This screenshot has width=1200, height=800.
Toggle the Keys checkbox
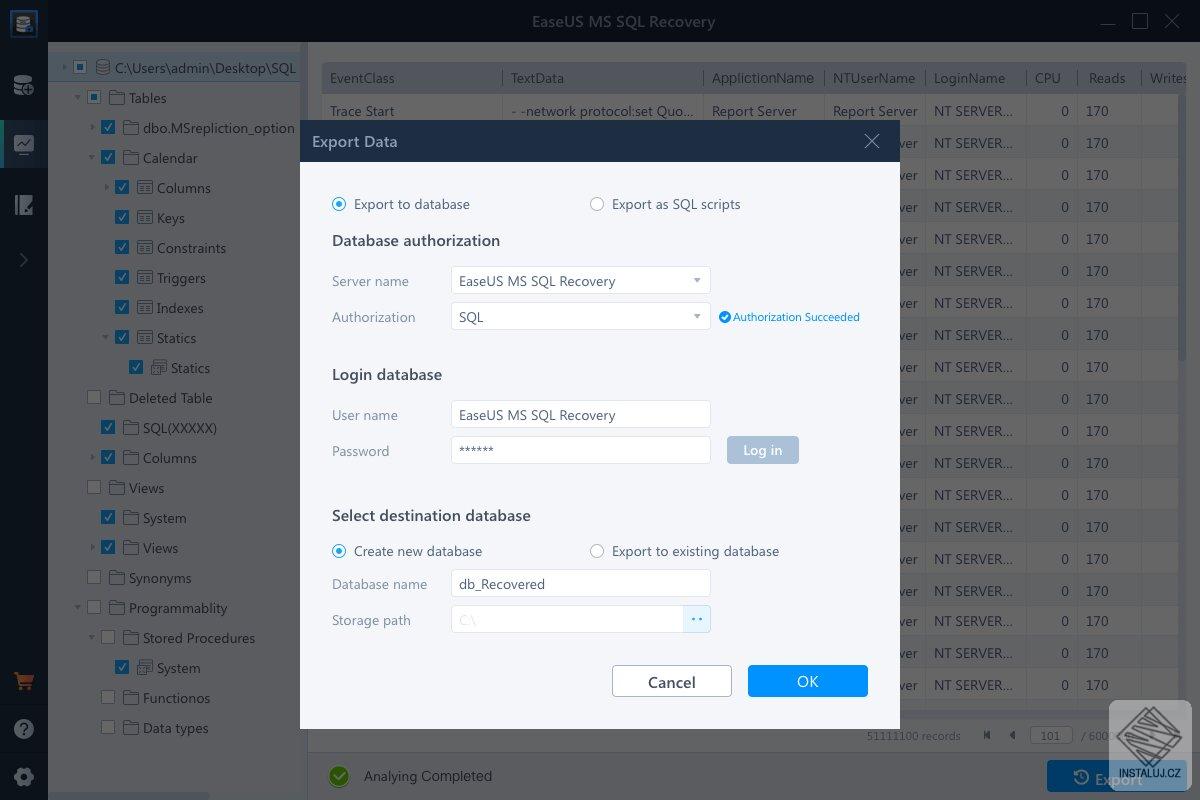click(122, 217)
